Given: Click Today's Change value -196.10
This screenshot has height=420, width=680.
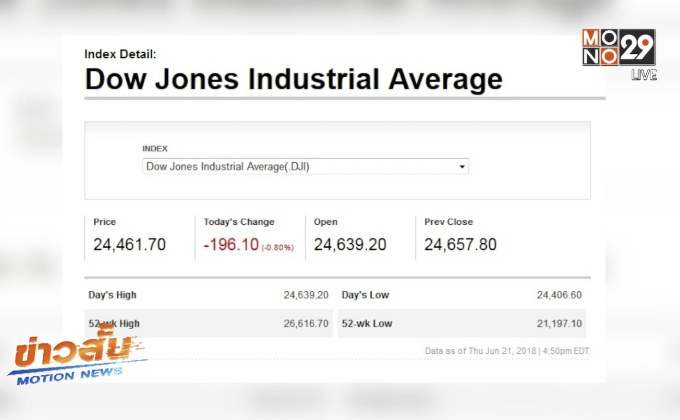Looking at the screenshot, I should click(230, 244).
